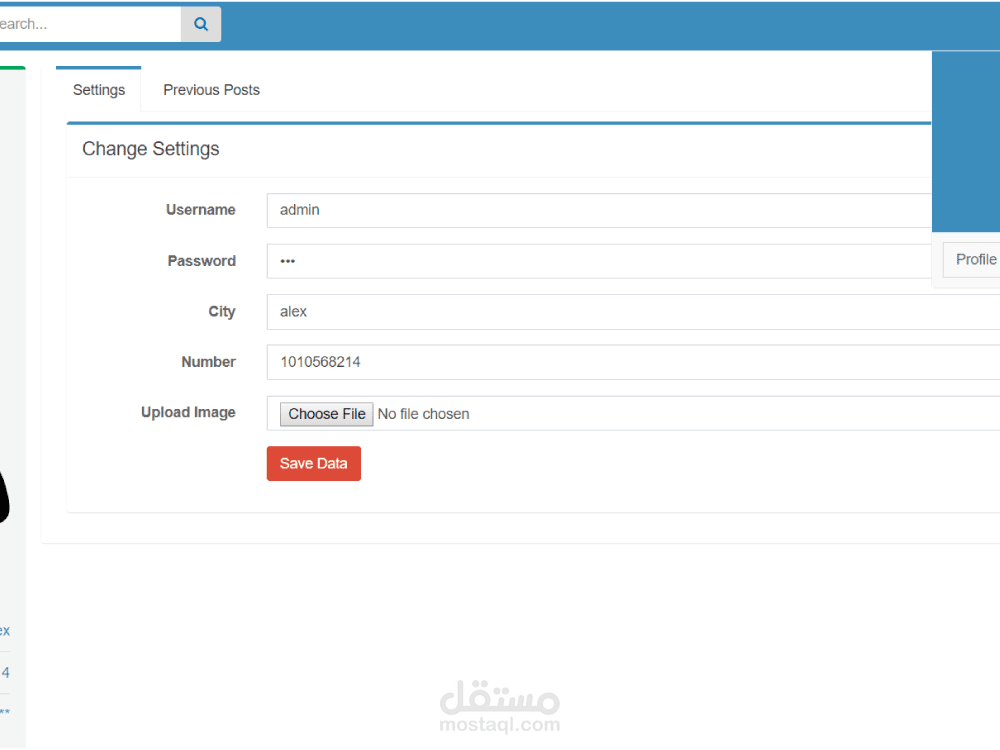1000x750 pixels.
Task: Click the search magnifier icon button
Action: click(201, 24)
